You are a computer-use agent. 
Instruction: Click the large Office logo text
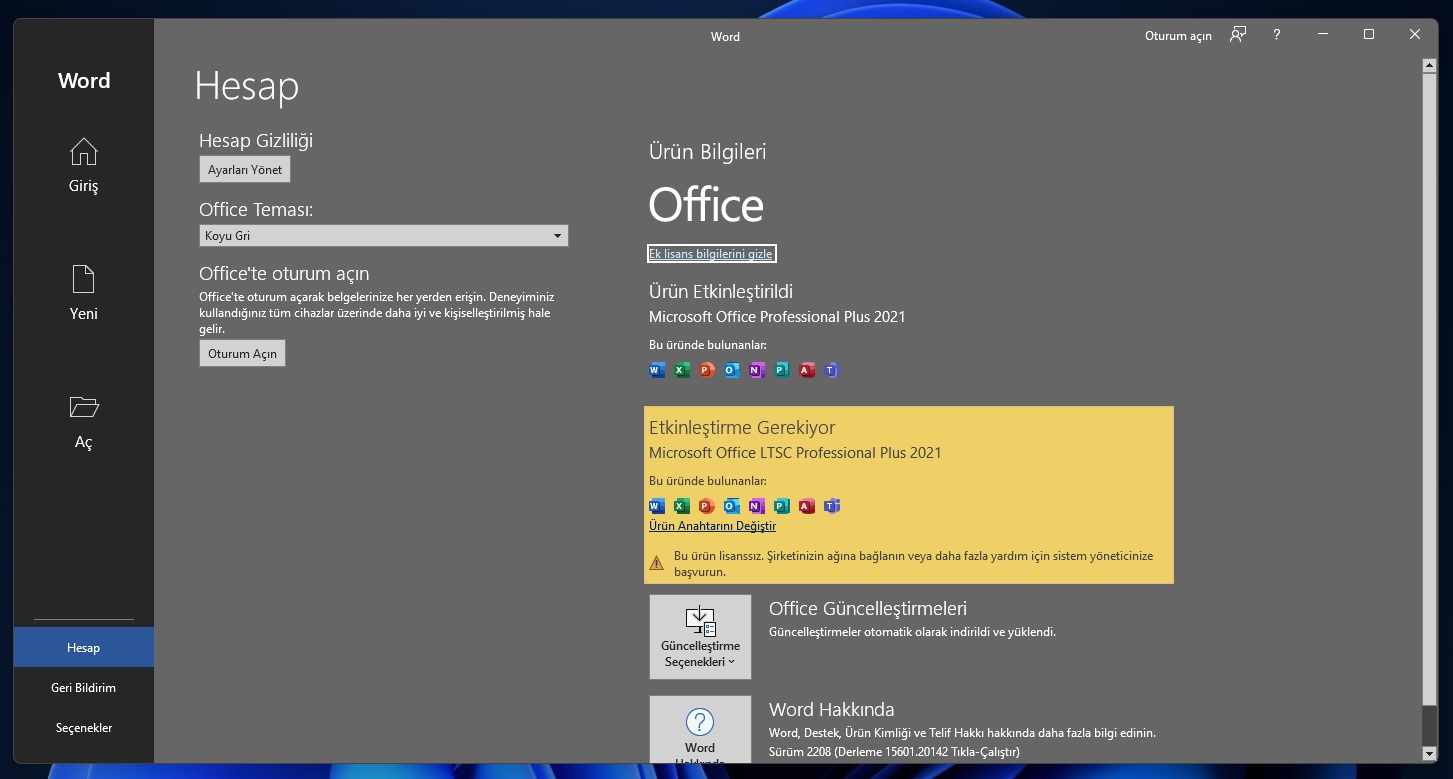[x=706, y=205]
